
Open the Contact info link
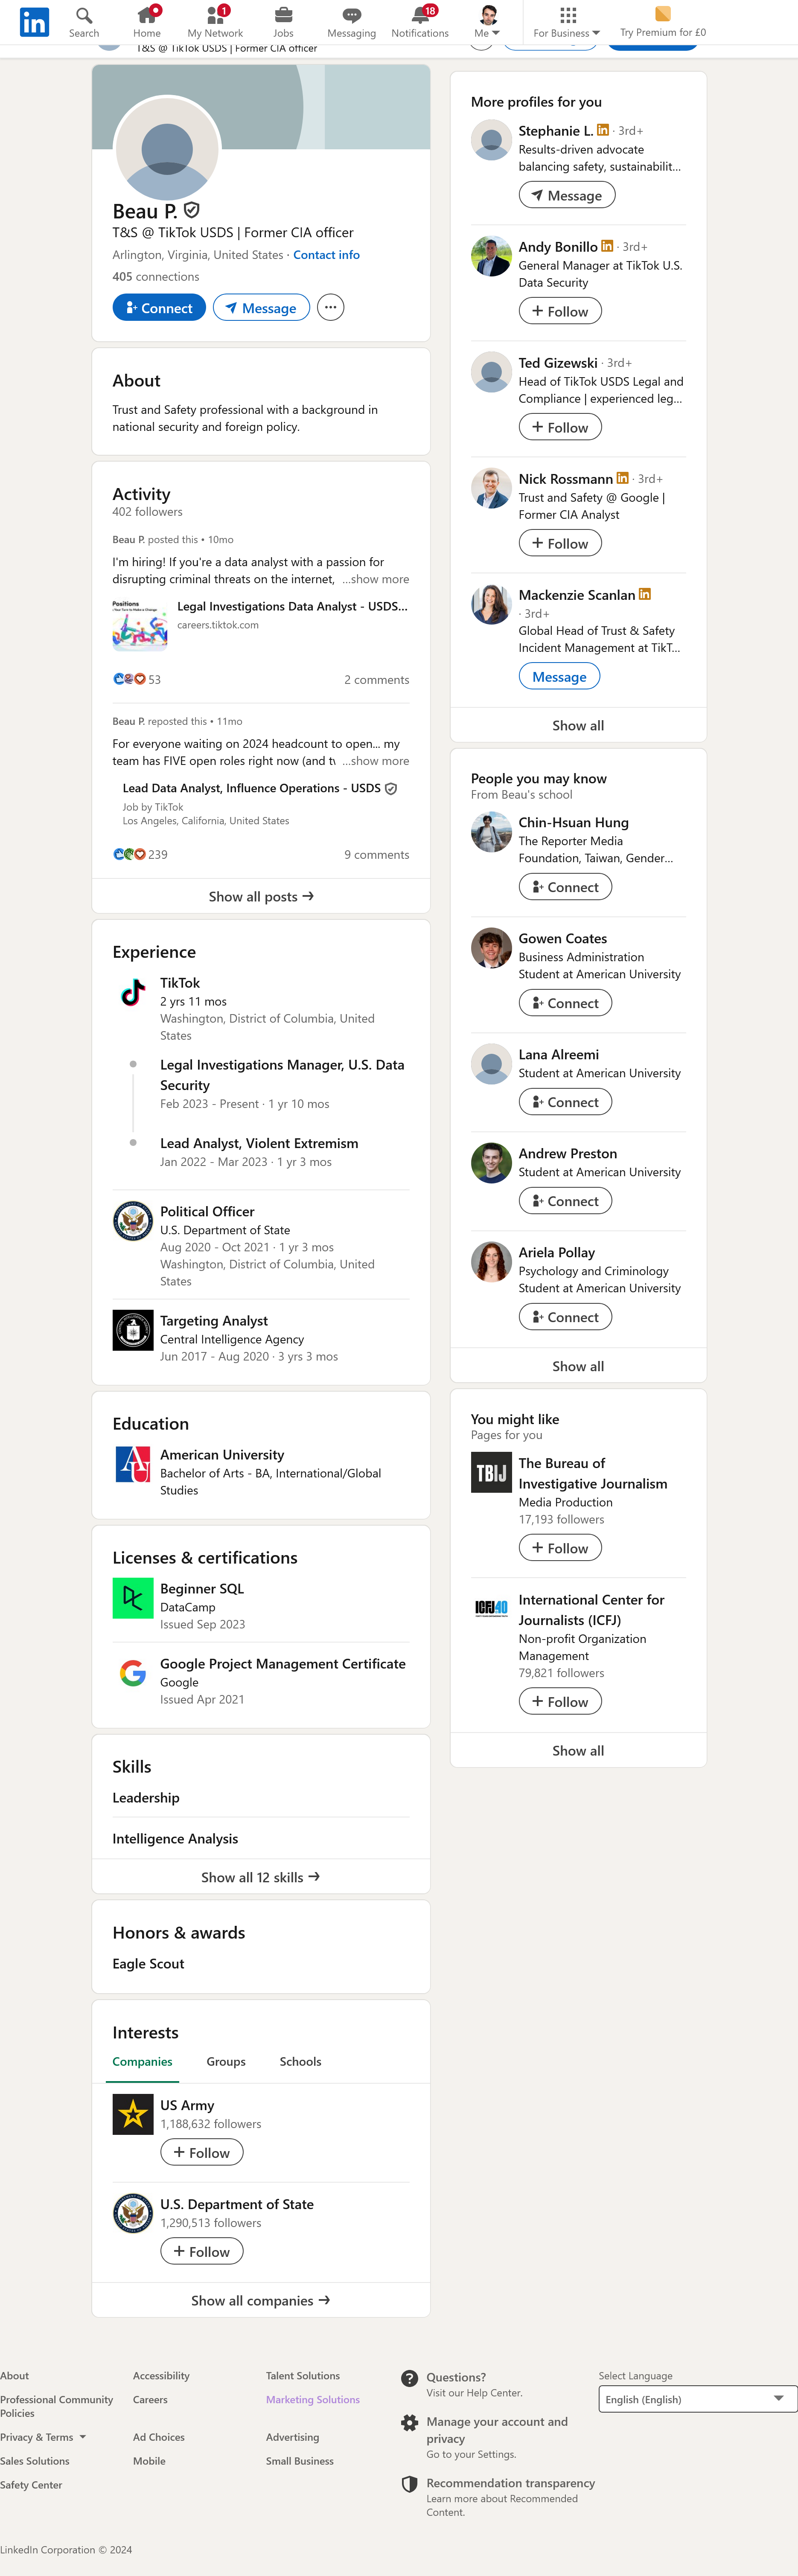point(326,255)
